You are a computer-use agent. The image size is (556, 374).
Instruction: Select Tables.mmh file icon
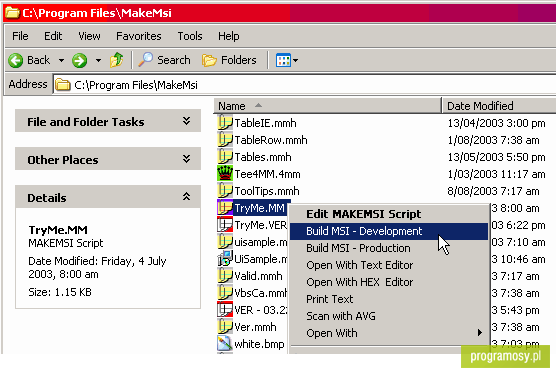[x=224, y=157]
